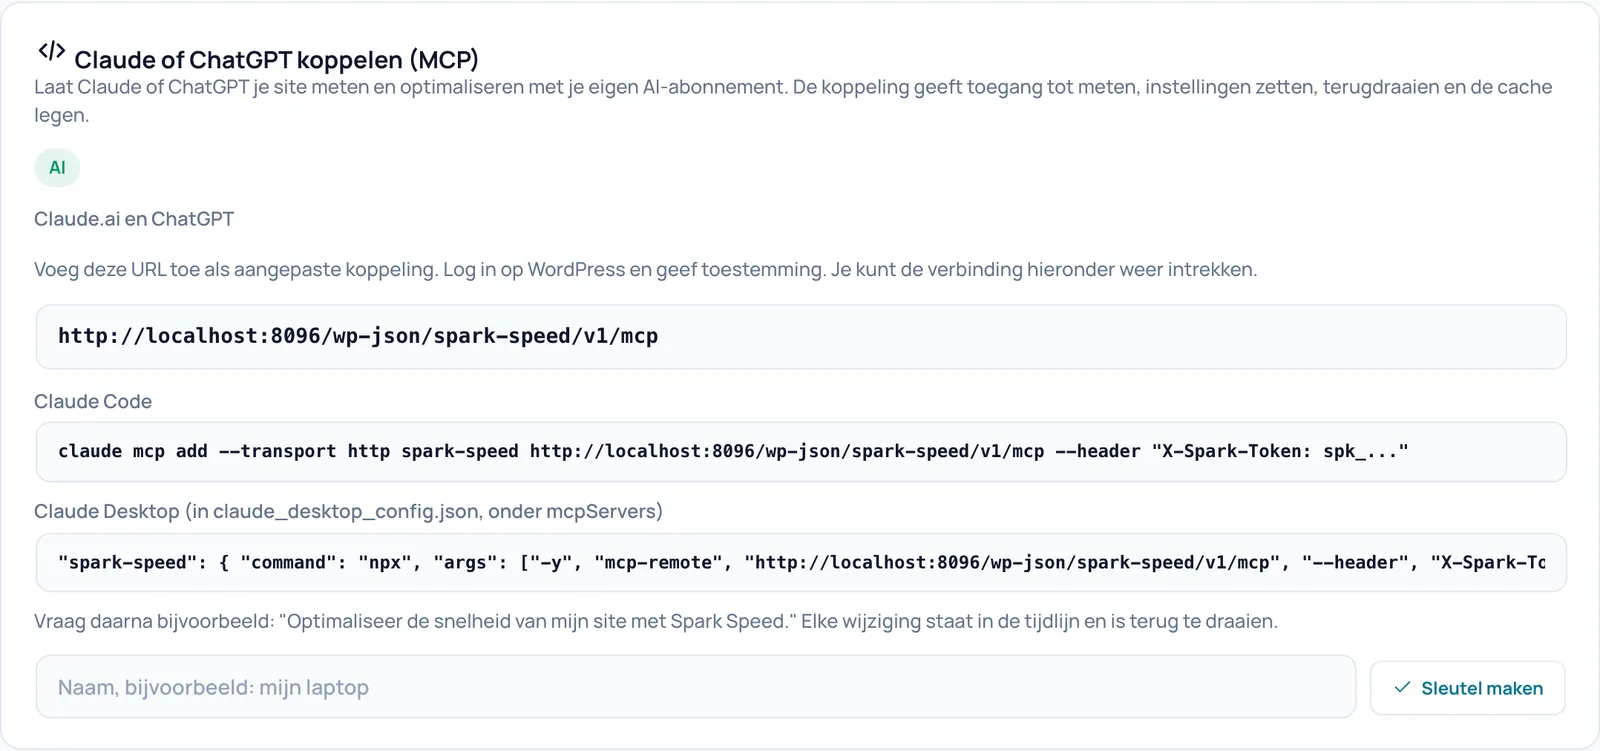The image size is (1600, 751).
Task: Click the 'Laat Claude of ChatGPT je site' description
Action: point(793,100)
